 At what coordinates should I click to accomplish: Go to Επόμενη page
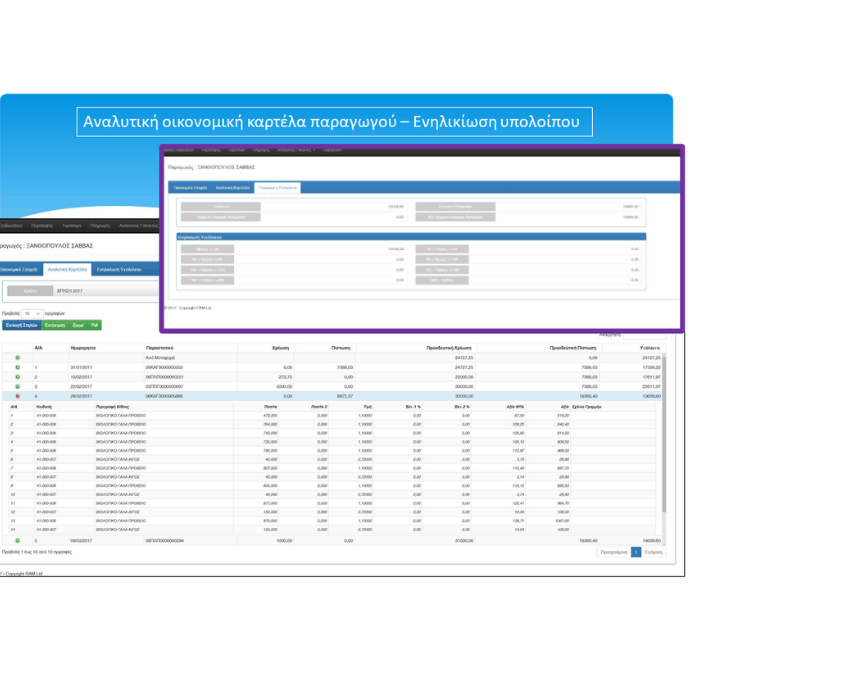click(653, 552)
